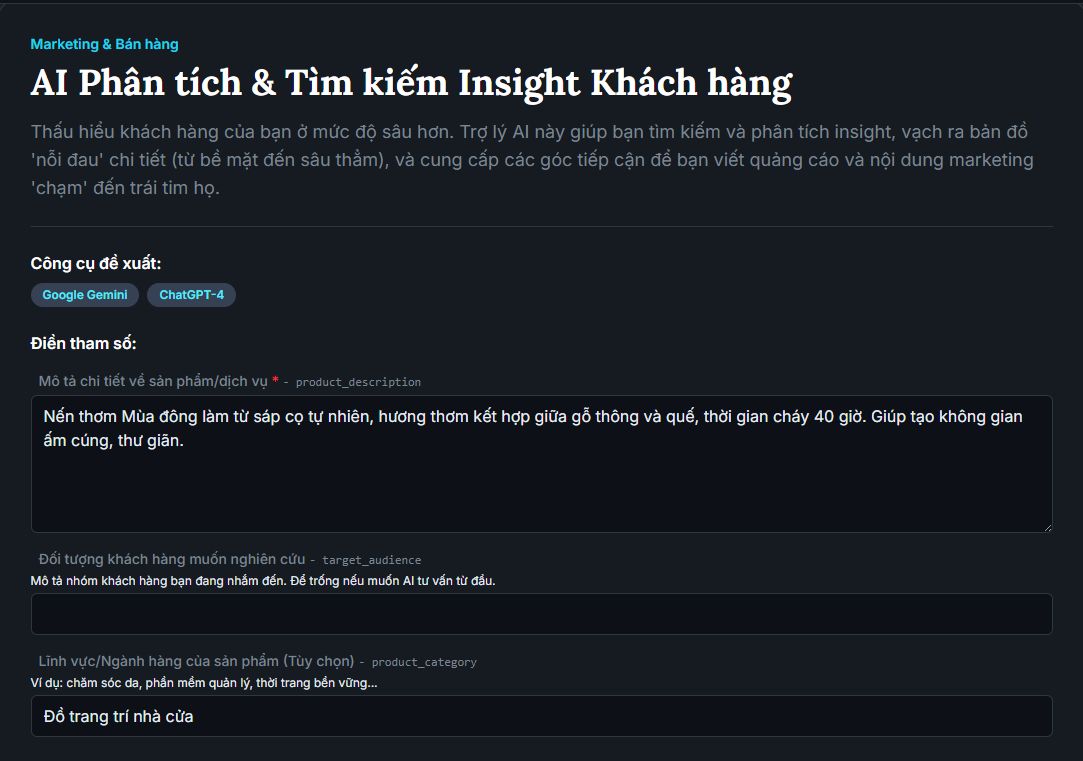
Task: Click the hint text about nhóm khách hàng
Action: pyautogui.click(x=262, y=581)
